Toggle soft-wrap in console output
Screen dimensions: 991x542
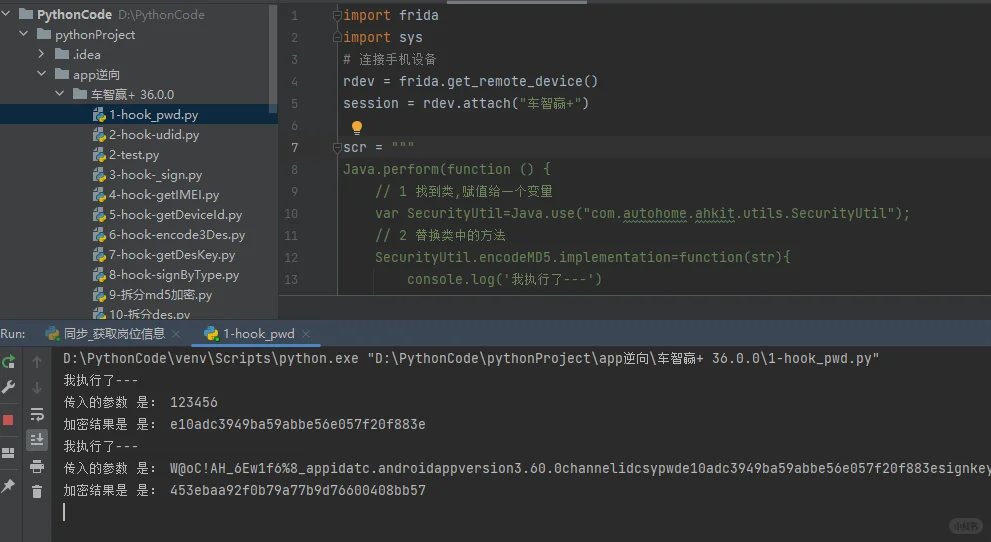37,414
